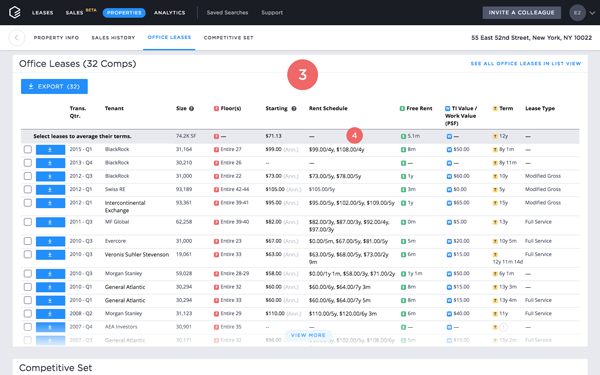
Task: Download the Swiss RE lease comp
Action: click(50, 190)
